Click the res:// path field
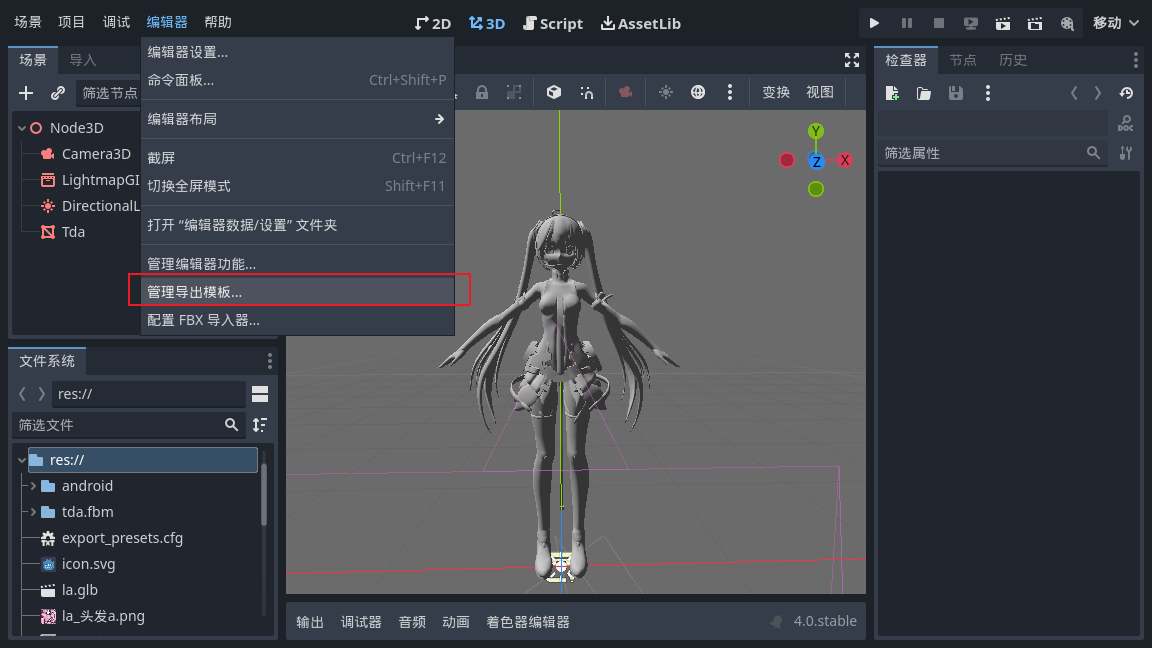This screenshot has width=1152, height=648. 148,394
